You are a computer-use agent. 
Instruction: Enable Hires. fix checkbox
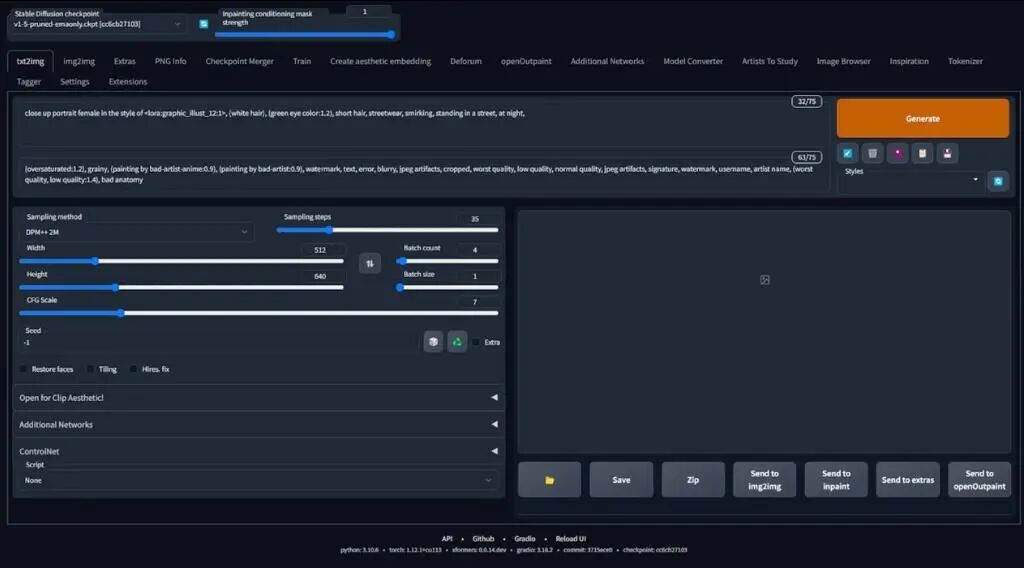click(x=133, y=370)
